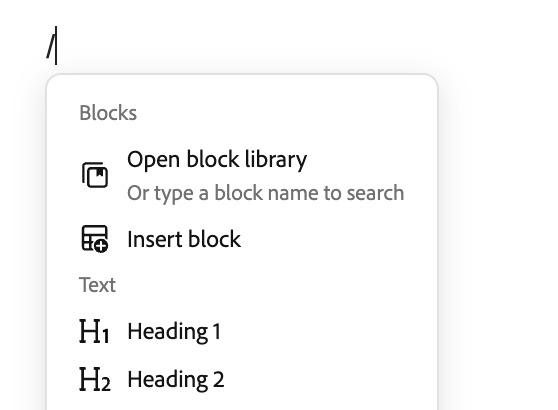Click blank editor area right of slash command
The width and height of the screenshot is (558, 410).
(285, 46)
